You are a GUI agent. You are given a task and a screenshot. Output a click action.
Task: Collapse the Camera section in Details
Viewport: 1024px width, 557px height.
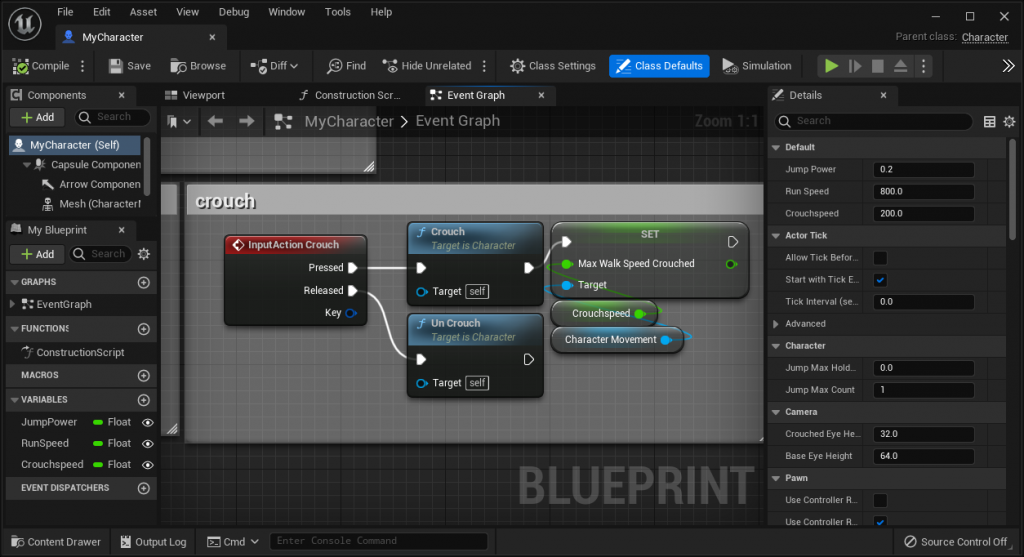776,412
